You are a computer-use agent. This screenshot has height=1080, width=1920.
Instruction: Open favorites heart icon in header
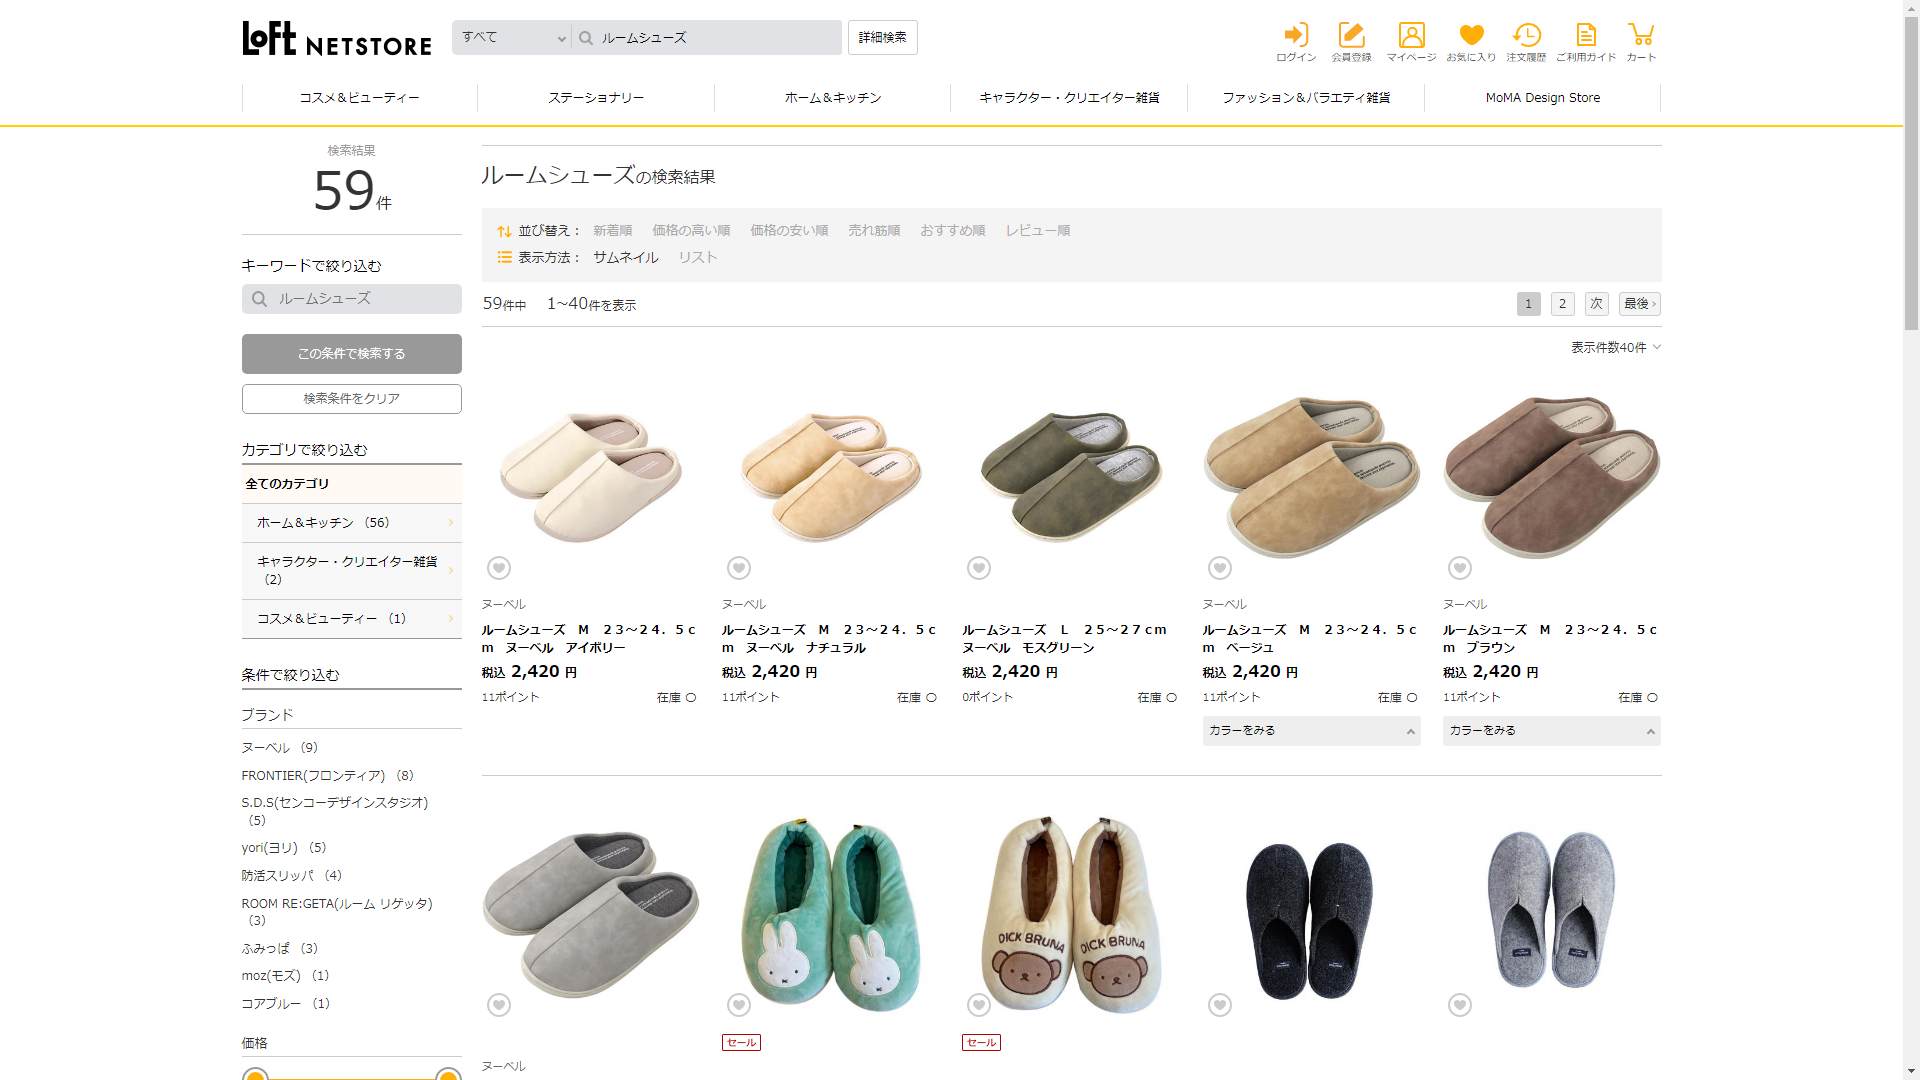[x=1471, y=36]
